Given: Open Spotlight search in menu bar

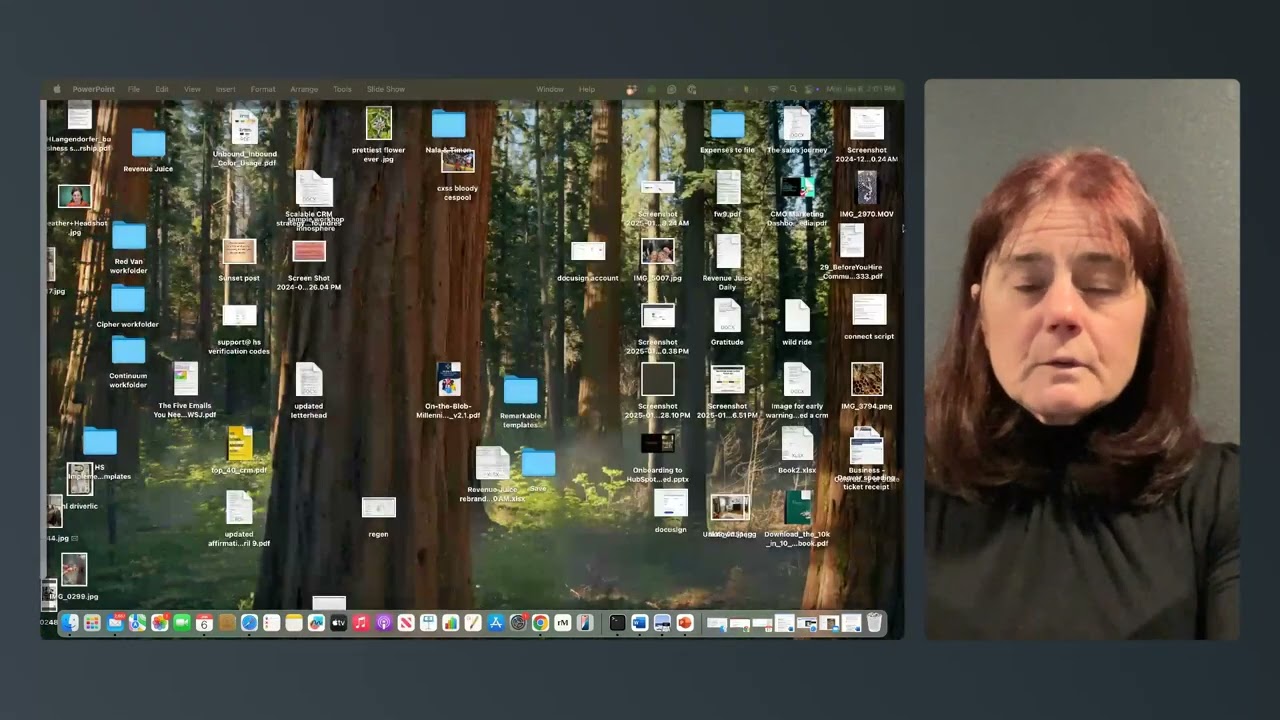Looking at the screenshot, I should coord(793,90).
